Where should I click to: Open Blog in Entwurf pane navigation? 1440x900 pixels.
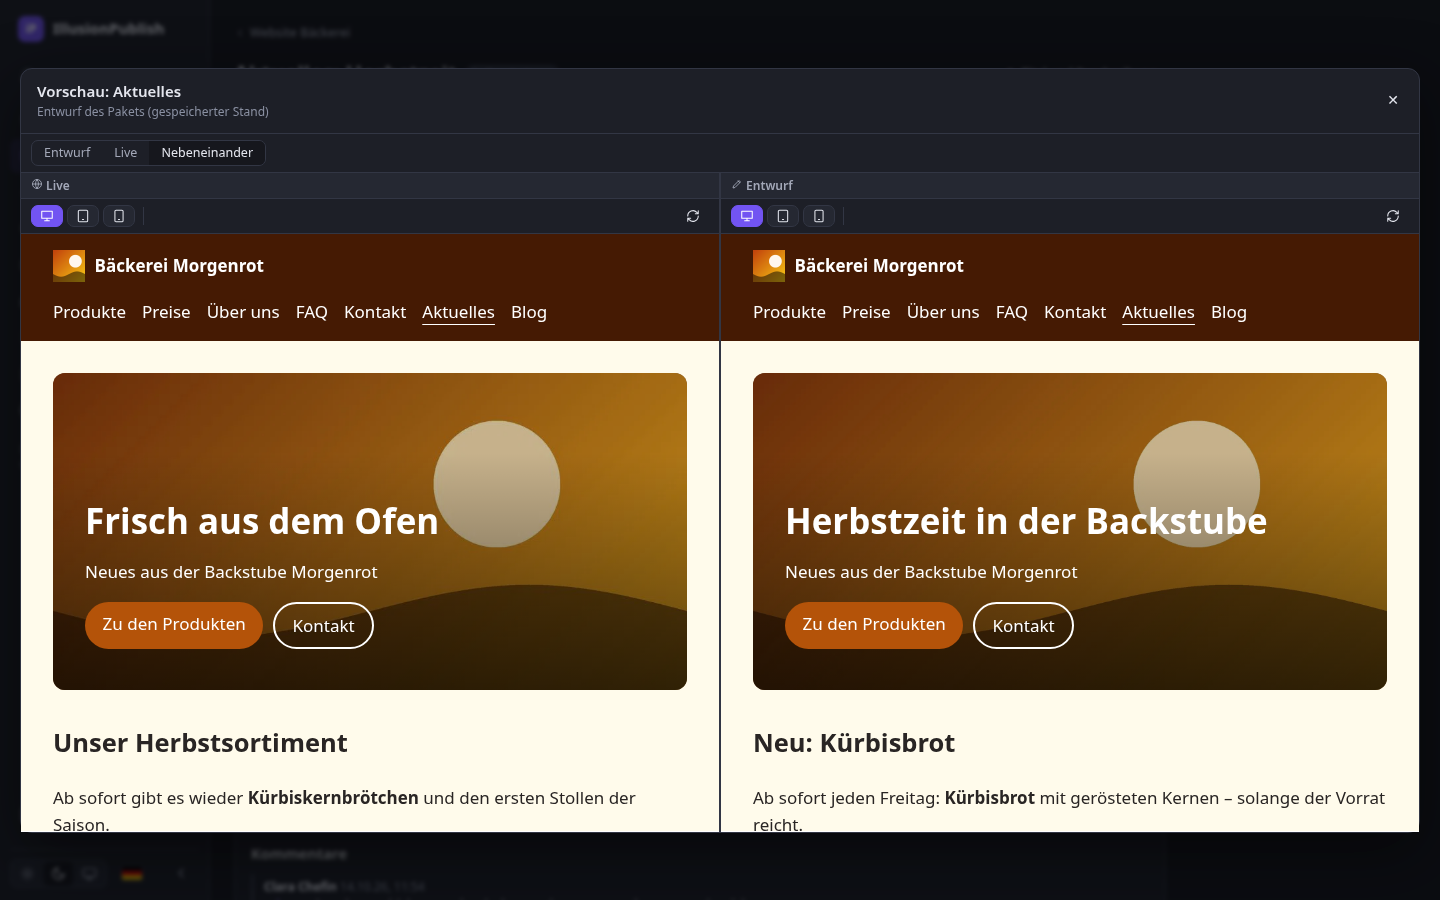pos(1229,312)
